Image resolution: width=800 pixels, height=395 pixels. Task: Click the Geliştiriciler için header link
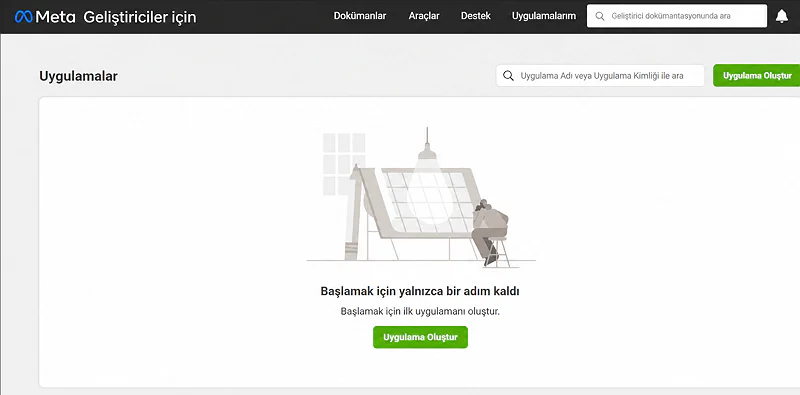tap(139, 17)
